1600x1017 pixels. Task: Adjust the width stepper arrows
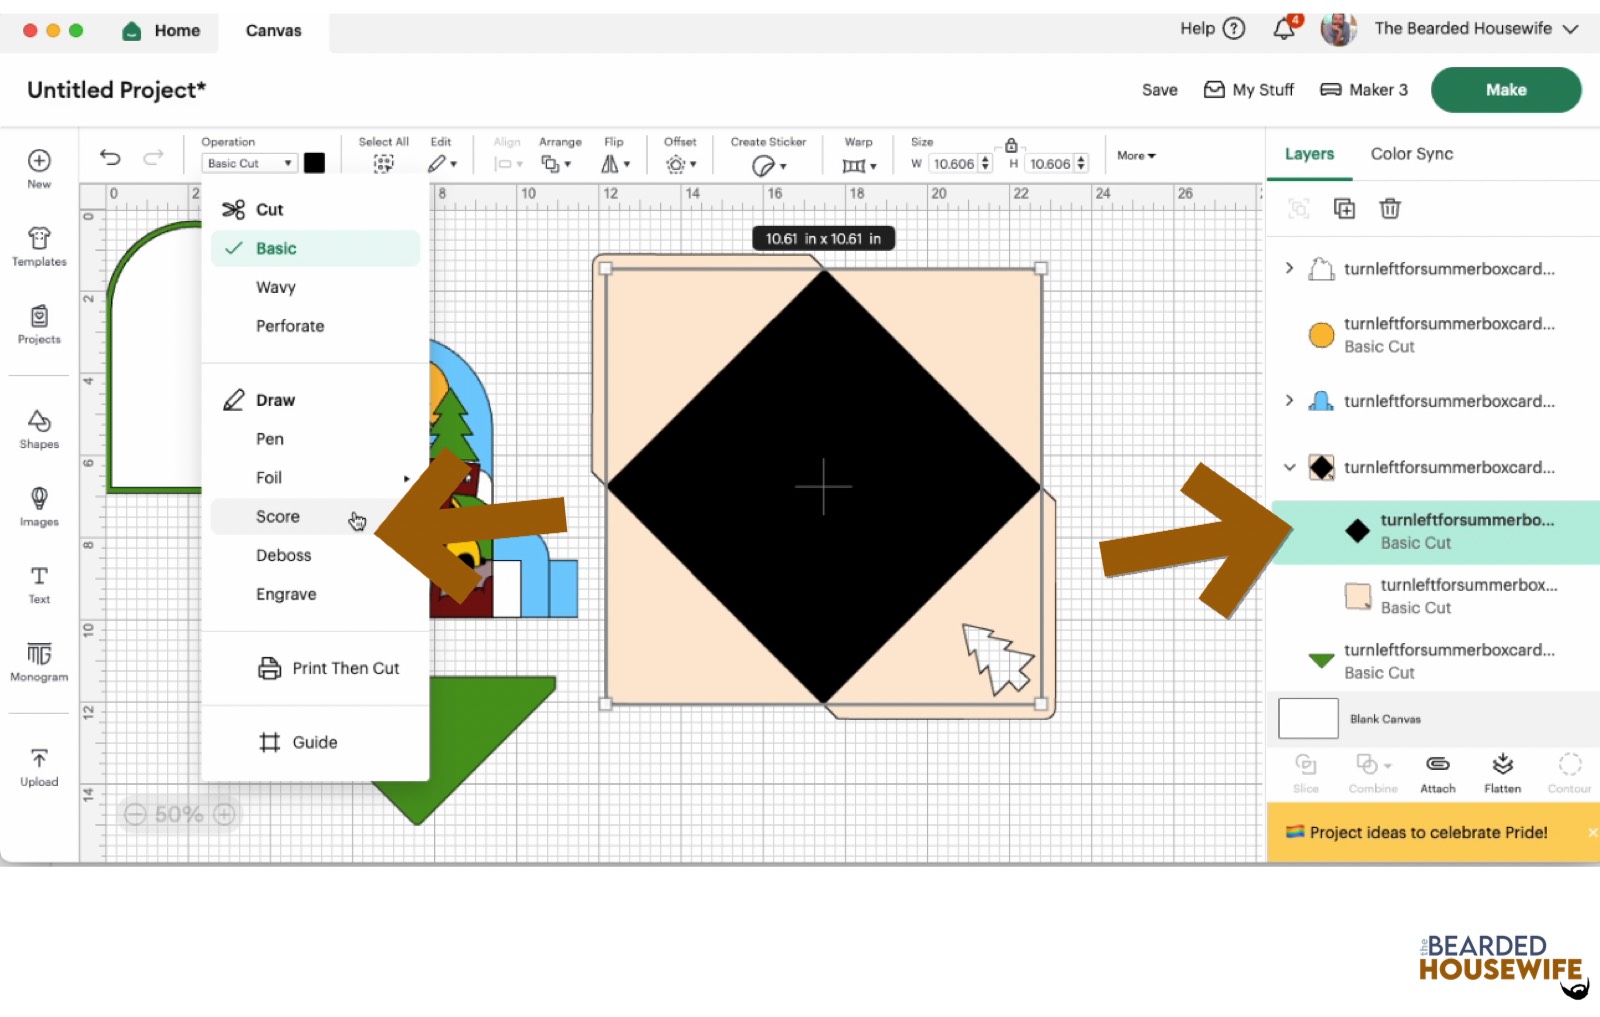tap(985, 163)
